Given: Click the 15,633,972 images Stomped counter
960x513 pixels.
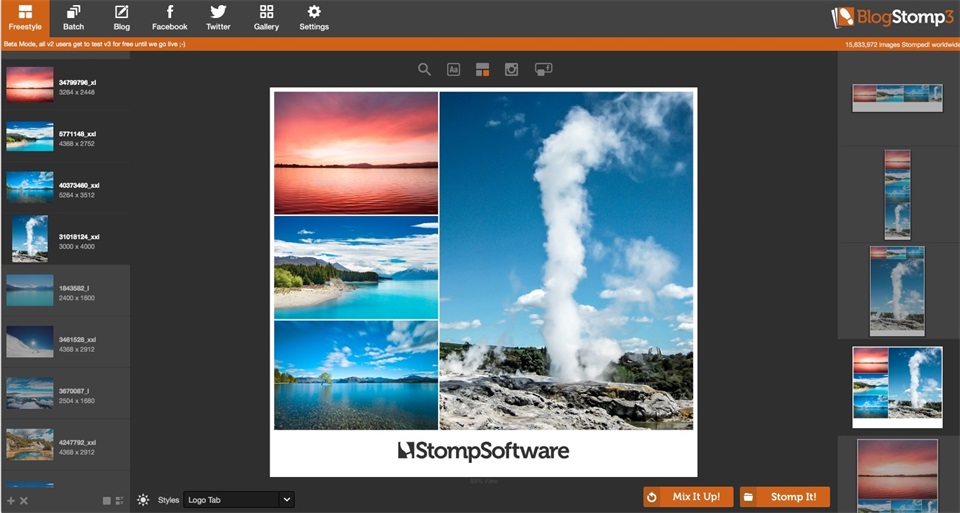Looking at the screenshot, I should (x=902, y=45).
